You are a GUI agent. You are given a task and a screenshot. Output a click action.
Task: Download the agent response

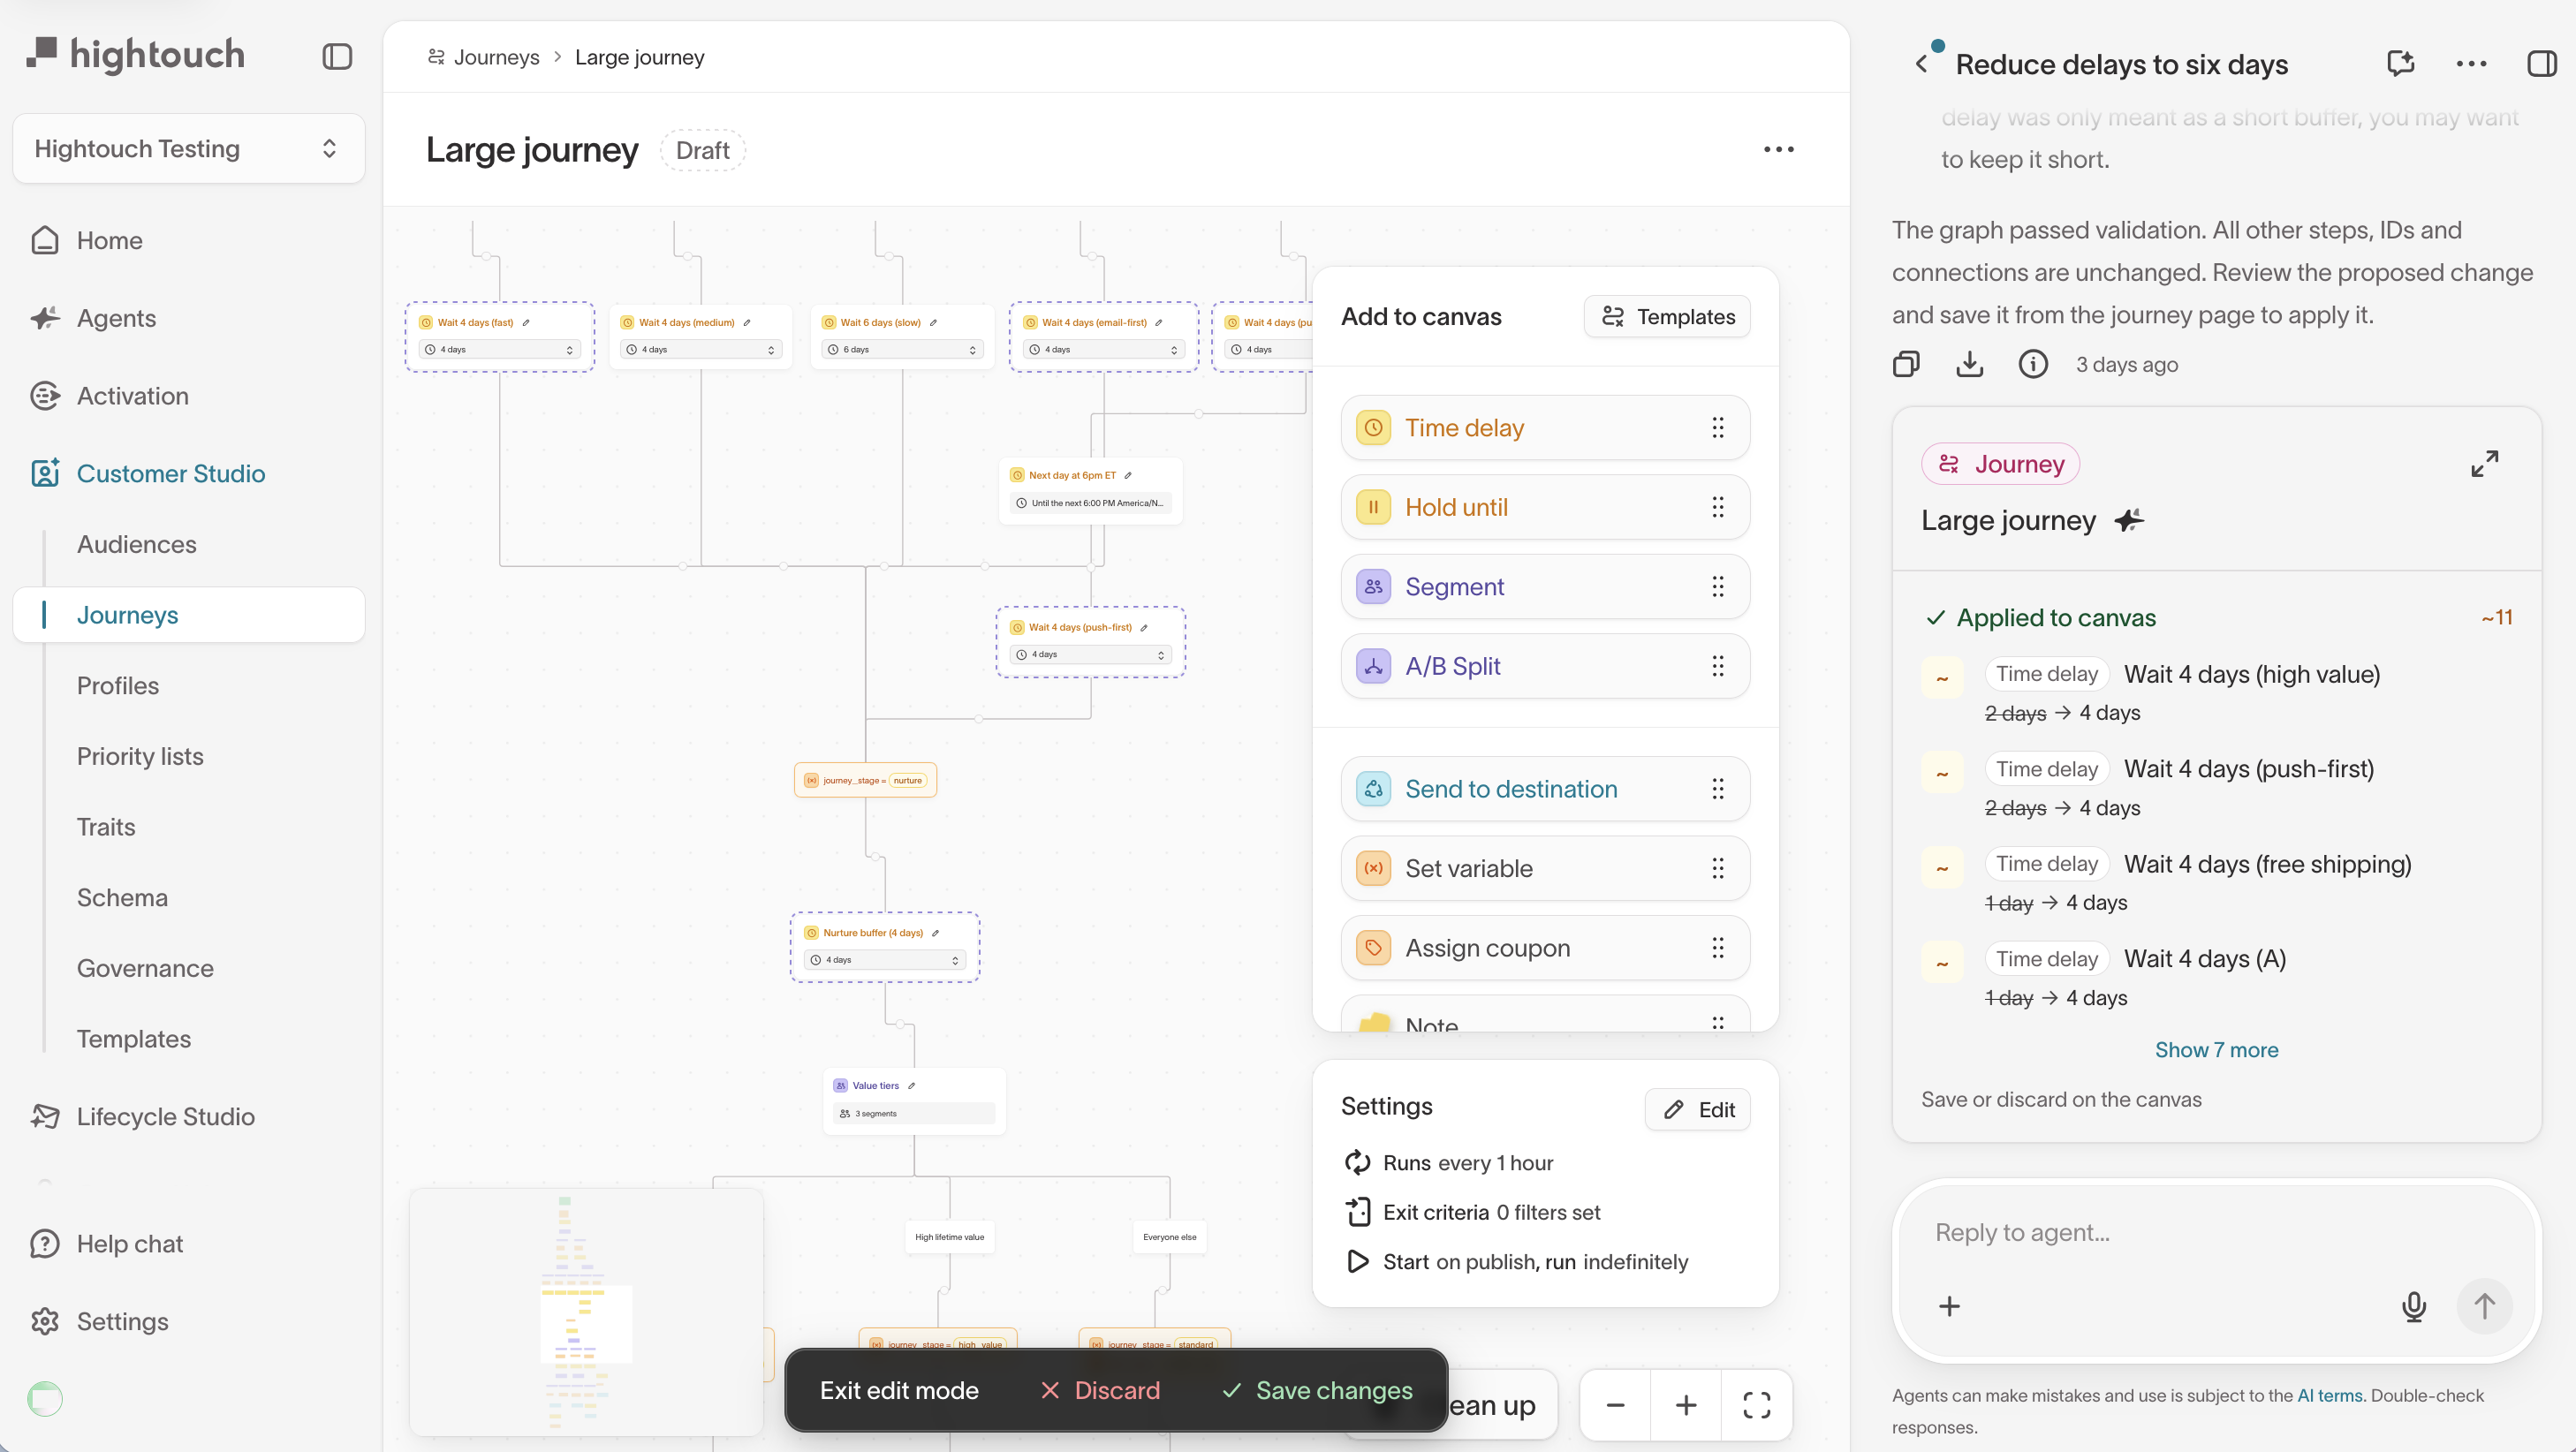(x=1969, y=364)
